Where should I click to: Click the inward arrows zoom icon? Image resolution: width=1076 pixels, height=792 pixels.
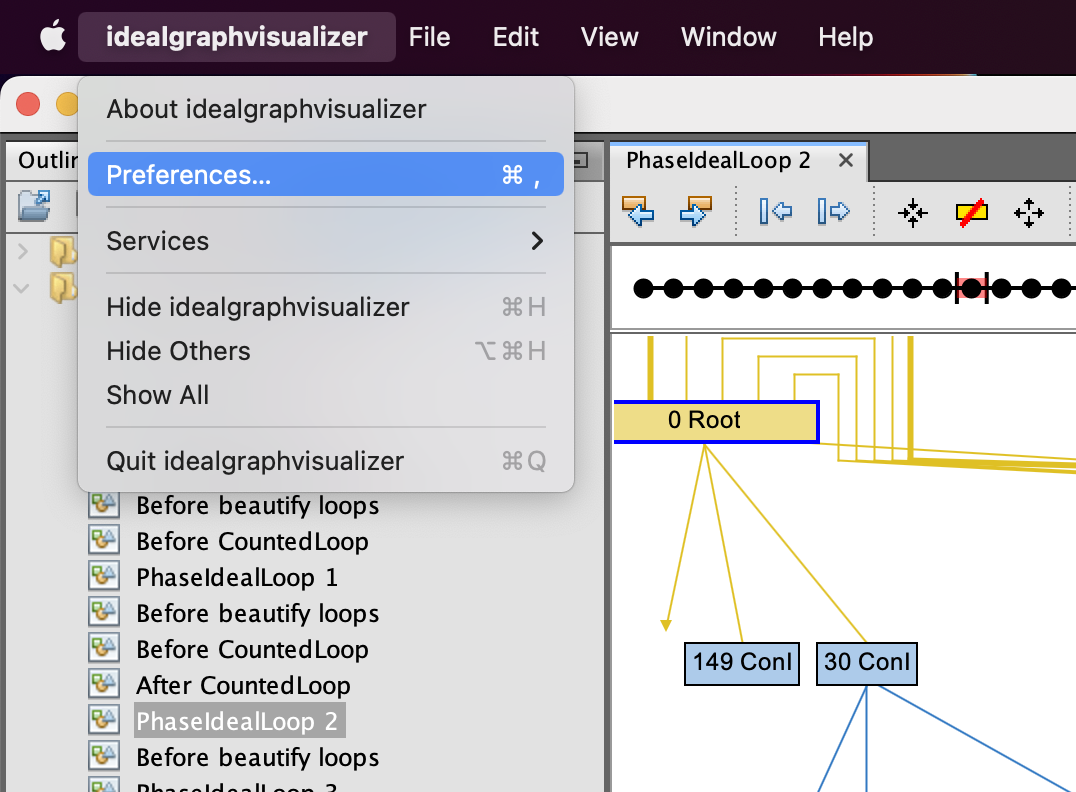click(x=912, y=212)
